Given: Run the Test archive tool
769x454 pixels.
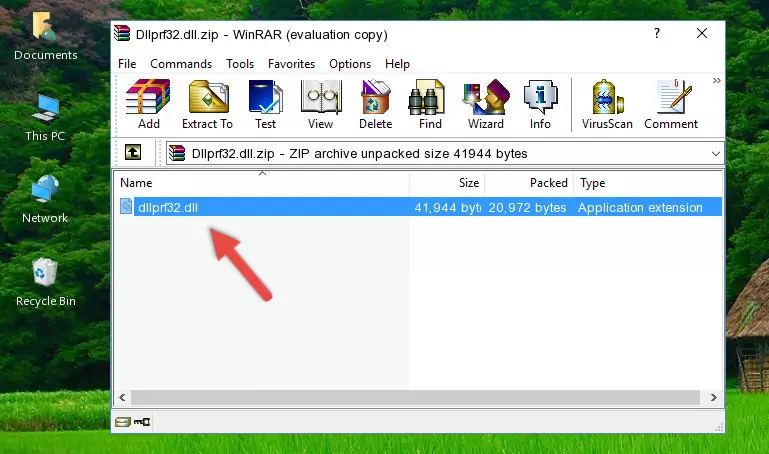Looking at the screenshot, I should [x=265, y=104].
